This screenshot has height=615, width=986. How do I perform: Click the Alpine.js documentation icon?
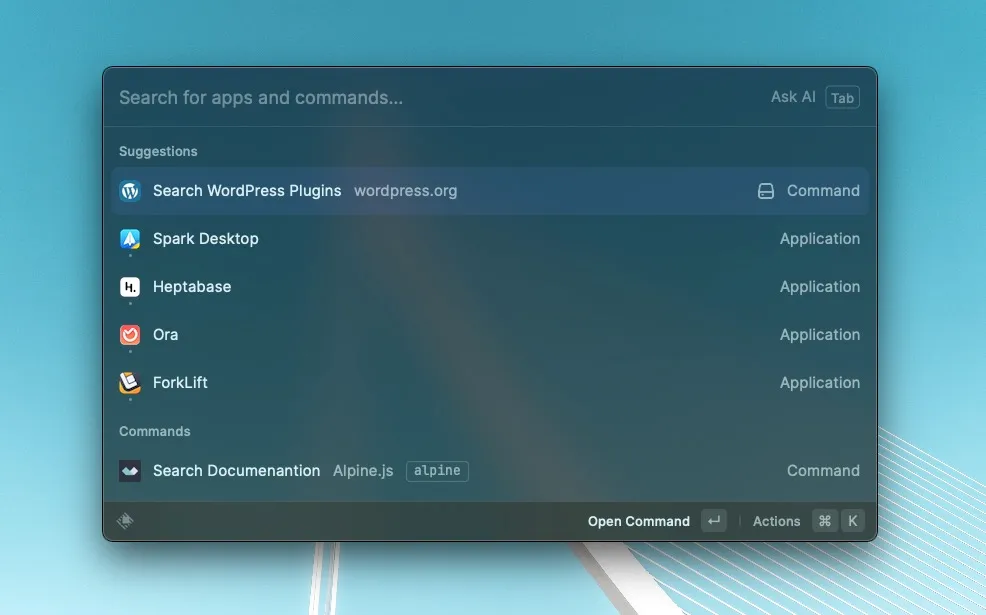coord(130,471)
